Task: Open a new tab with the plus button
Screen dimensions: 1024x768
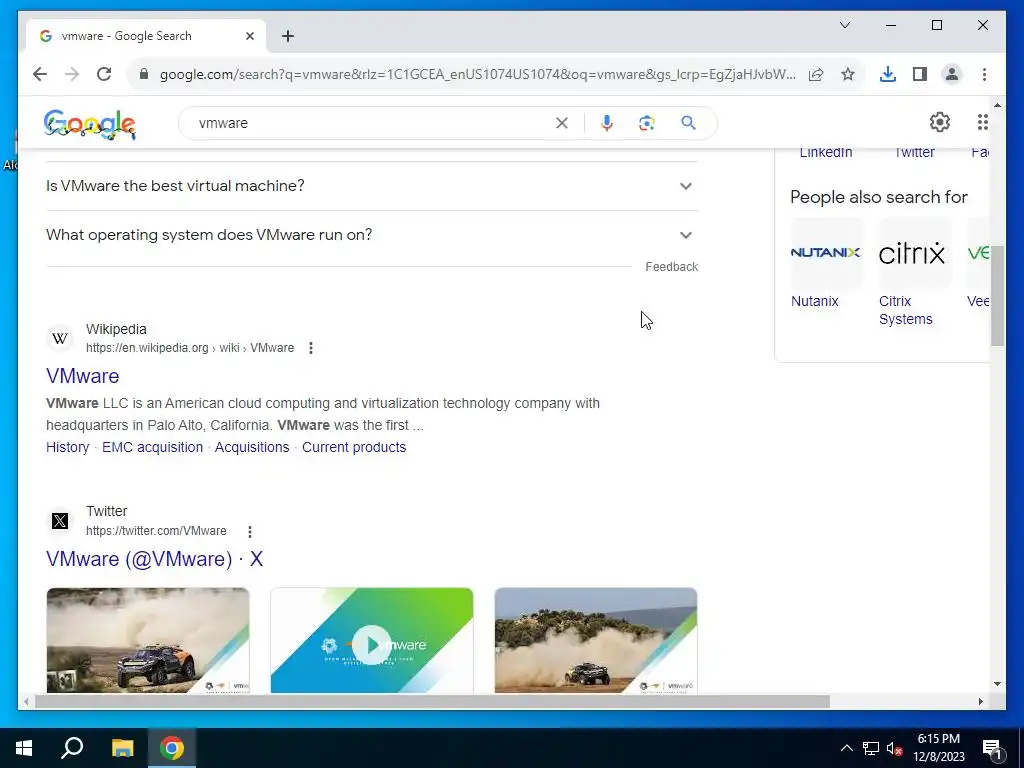Action: point(288,36)
